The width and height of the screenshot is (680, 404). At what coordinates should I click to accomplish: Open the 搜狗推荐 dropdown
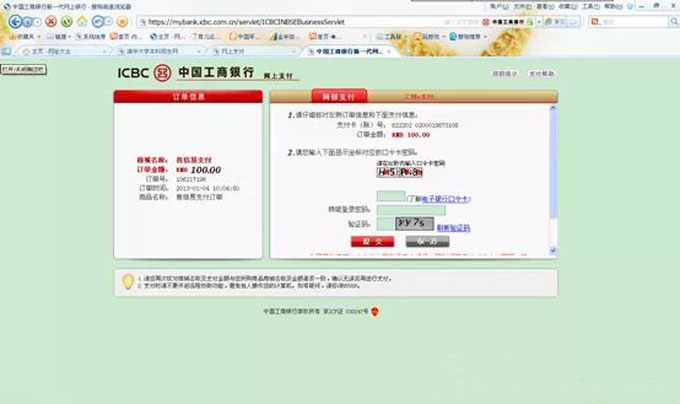pos(468,37)
